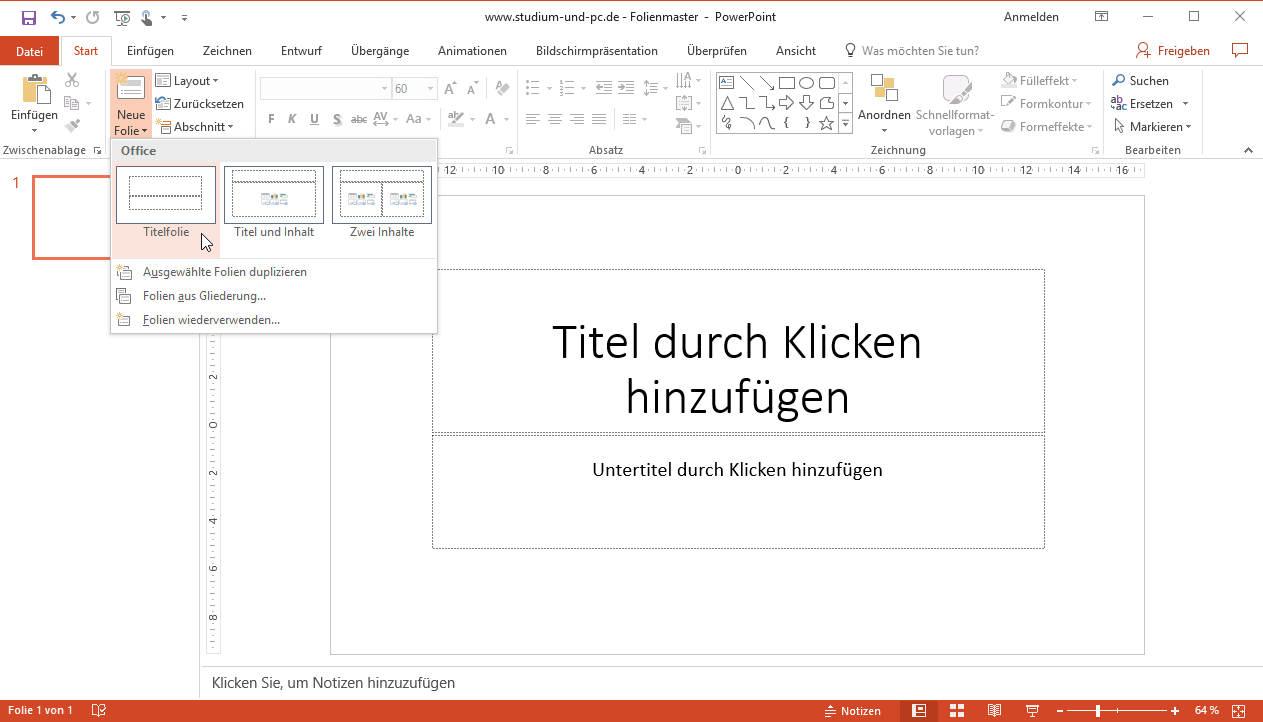1263x722 pixels.
Task: Click the notes area to add notes
Action: point(731,683)
